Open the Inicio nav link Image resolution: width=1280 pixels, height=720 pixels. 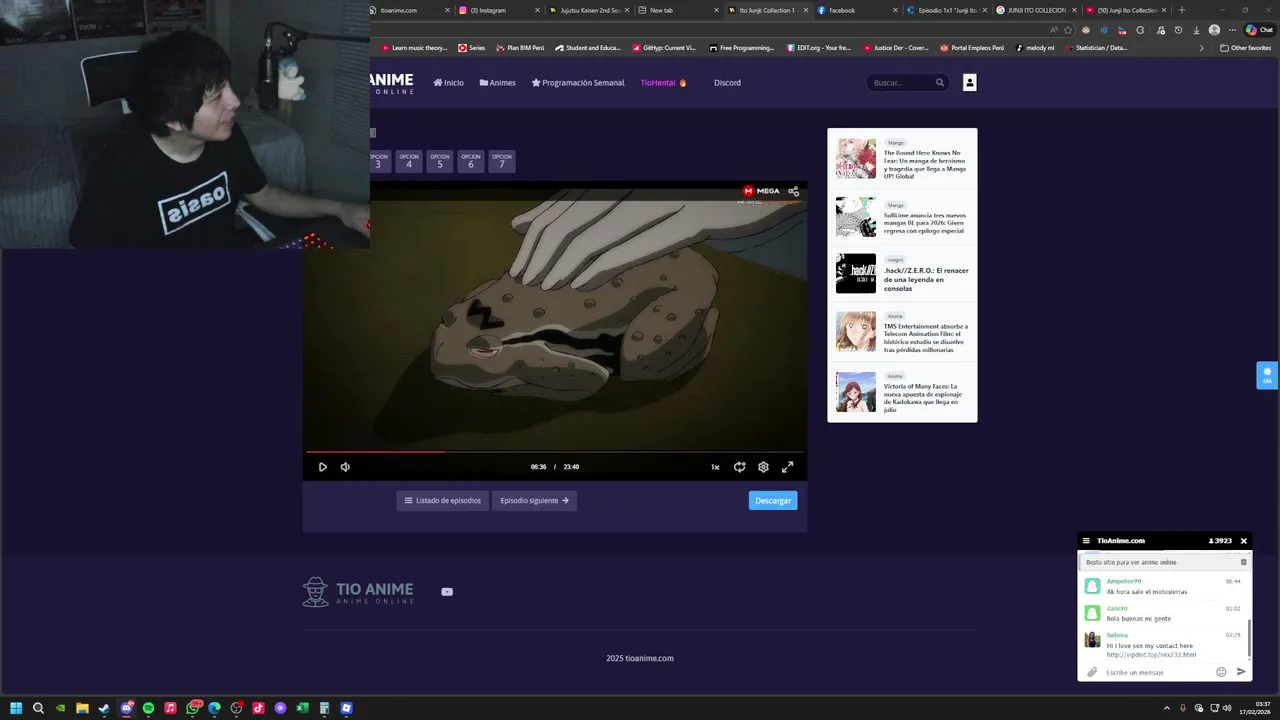(448, 83)
